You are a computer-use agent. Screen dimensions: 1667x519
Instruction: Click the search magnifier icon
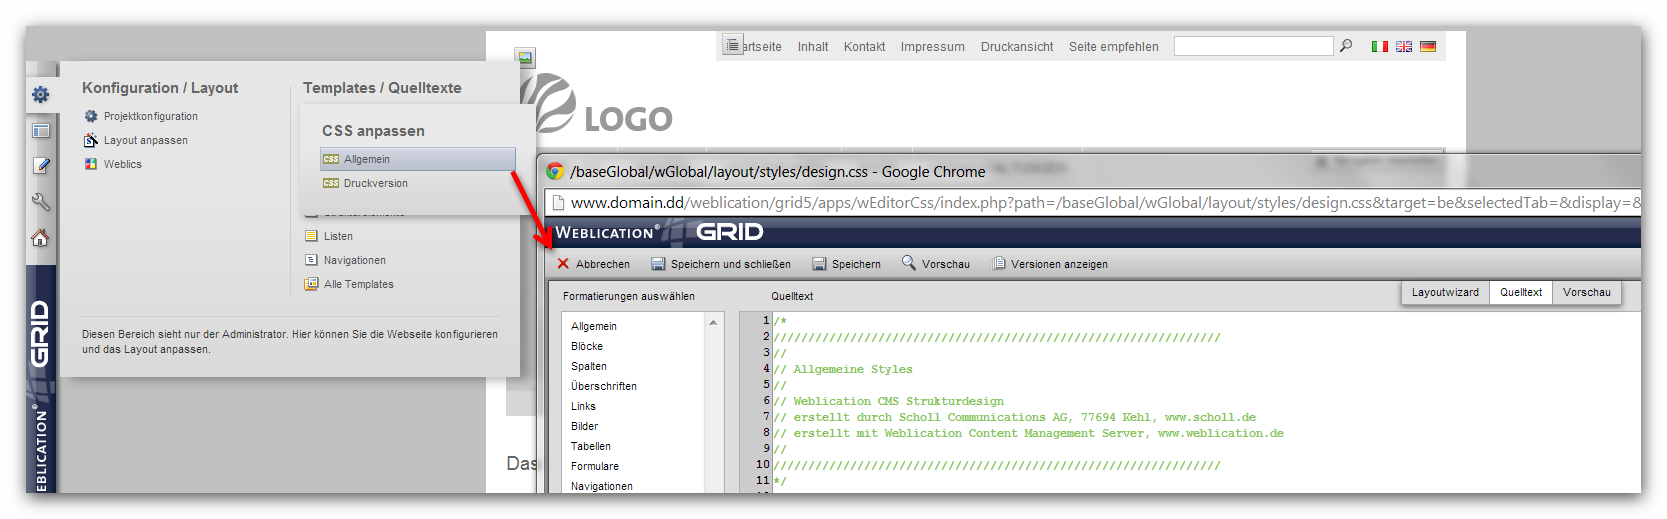point(1346,46)
